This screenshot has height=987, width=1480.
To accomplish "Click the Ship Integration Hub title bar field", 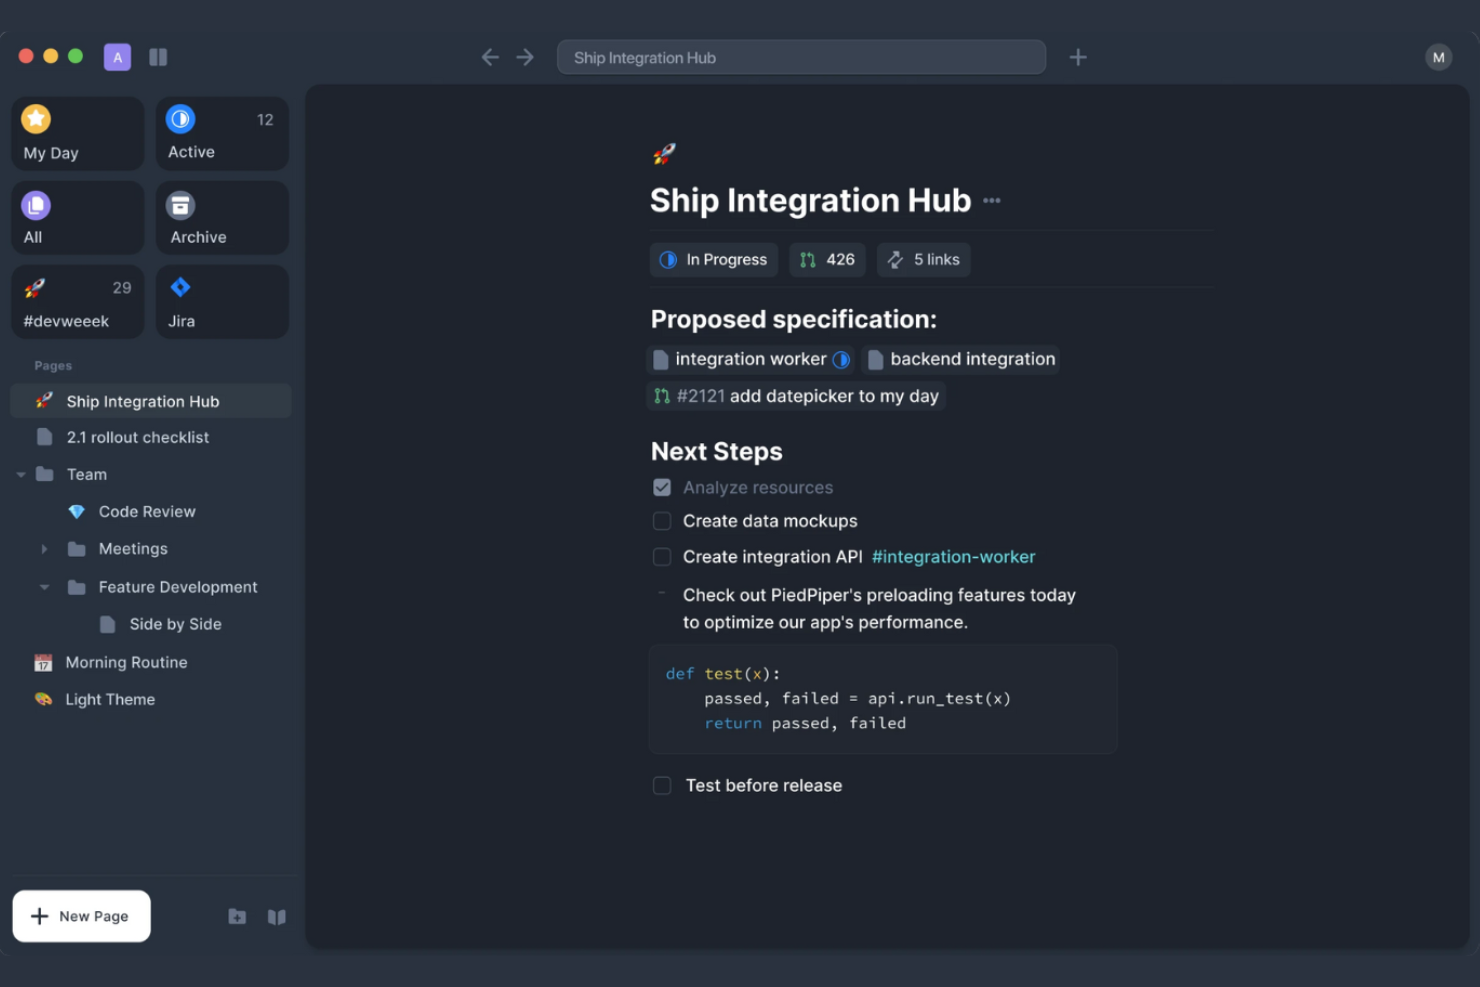I will (801, 57).
